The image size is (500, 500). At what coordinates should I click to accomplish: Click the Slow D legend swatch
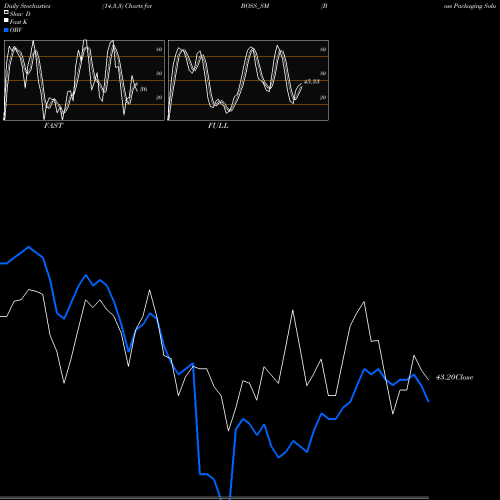coord(6,12)
